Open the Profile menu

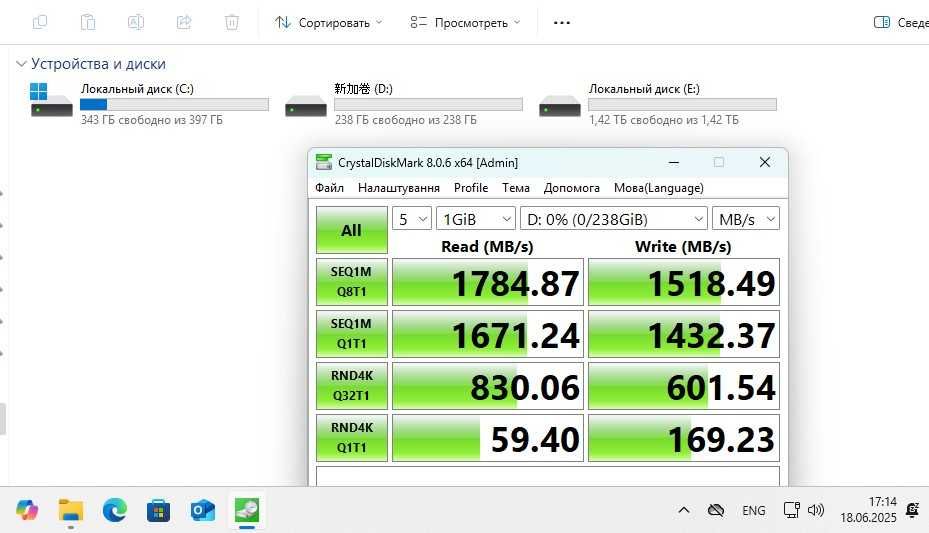pyautogui.click(x=471, y=188)
